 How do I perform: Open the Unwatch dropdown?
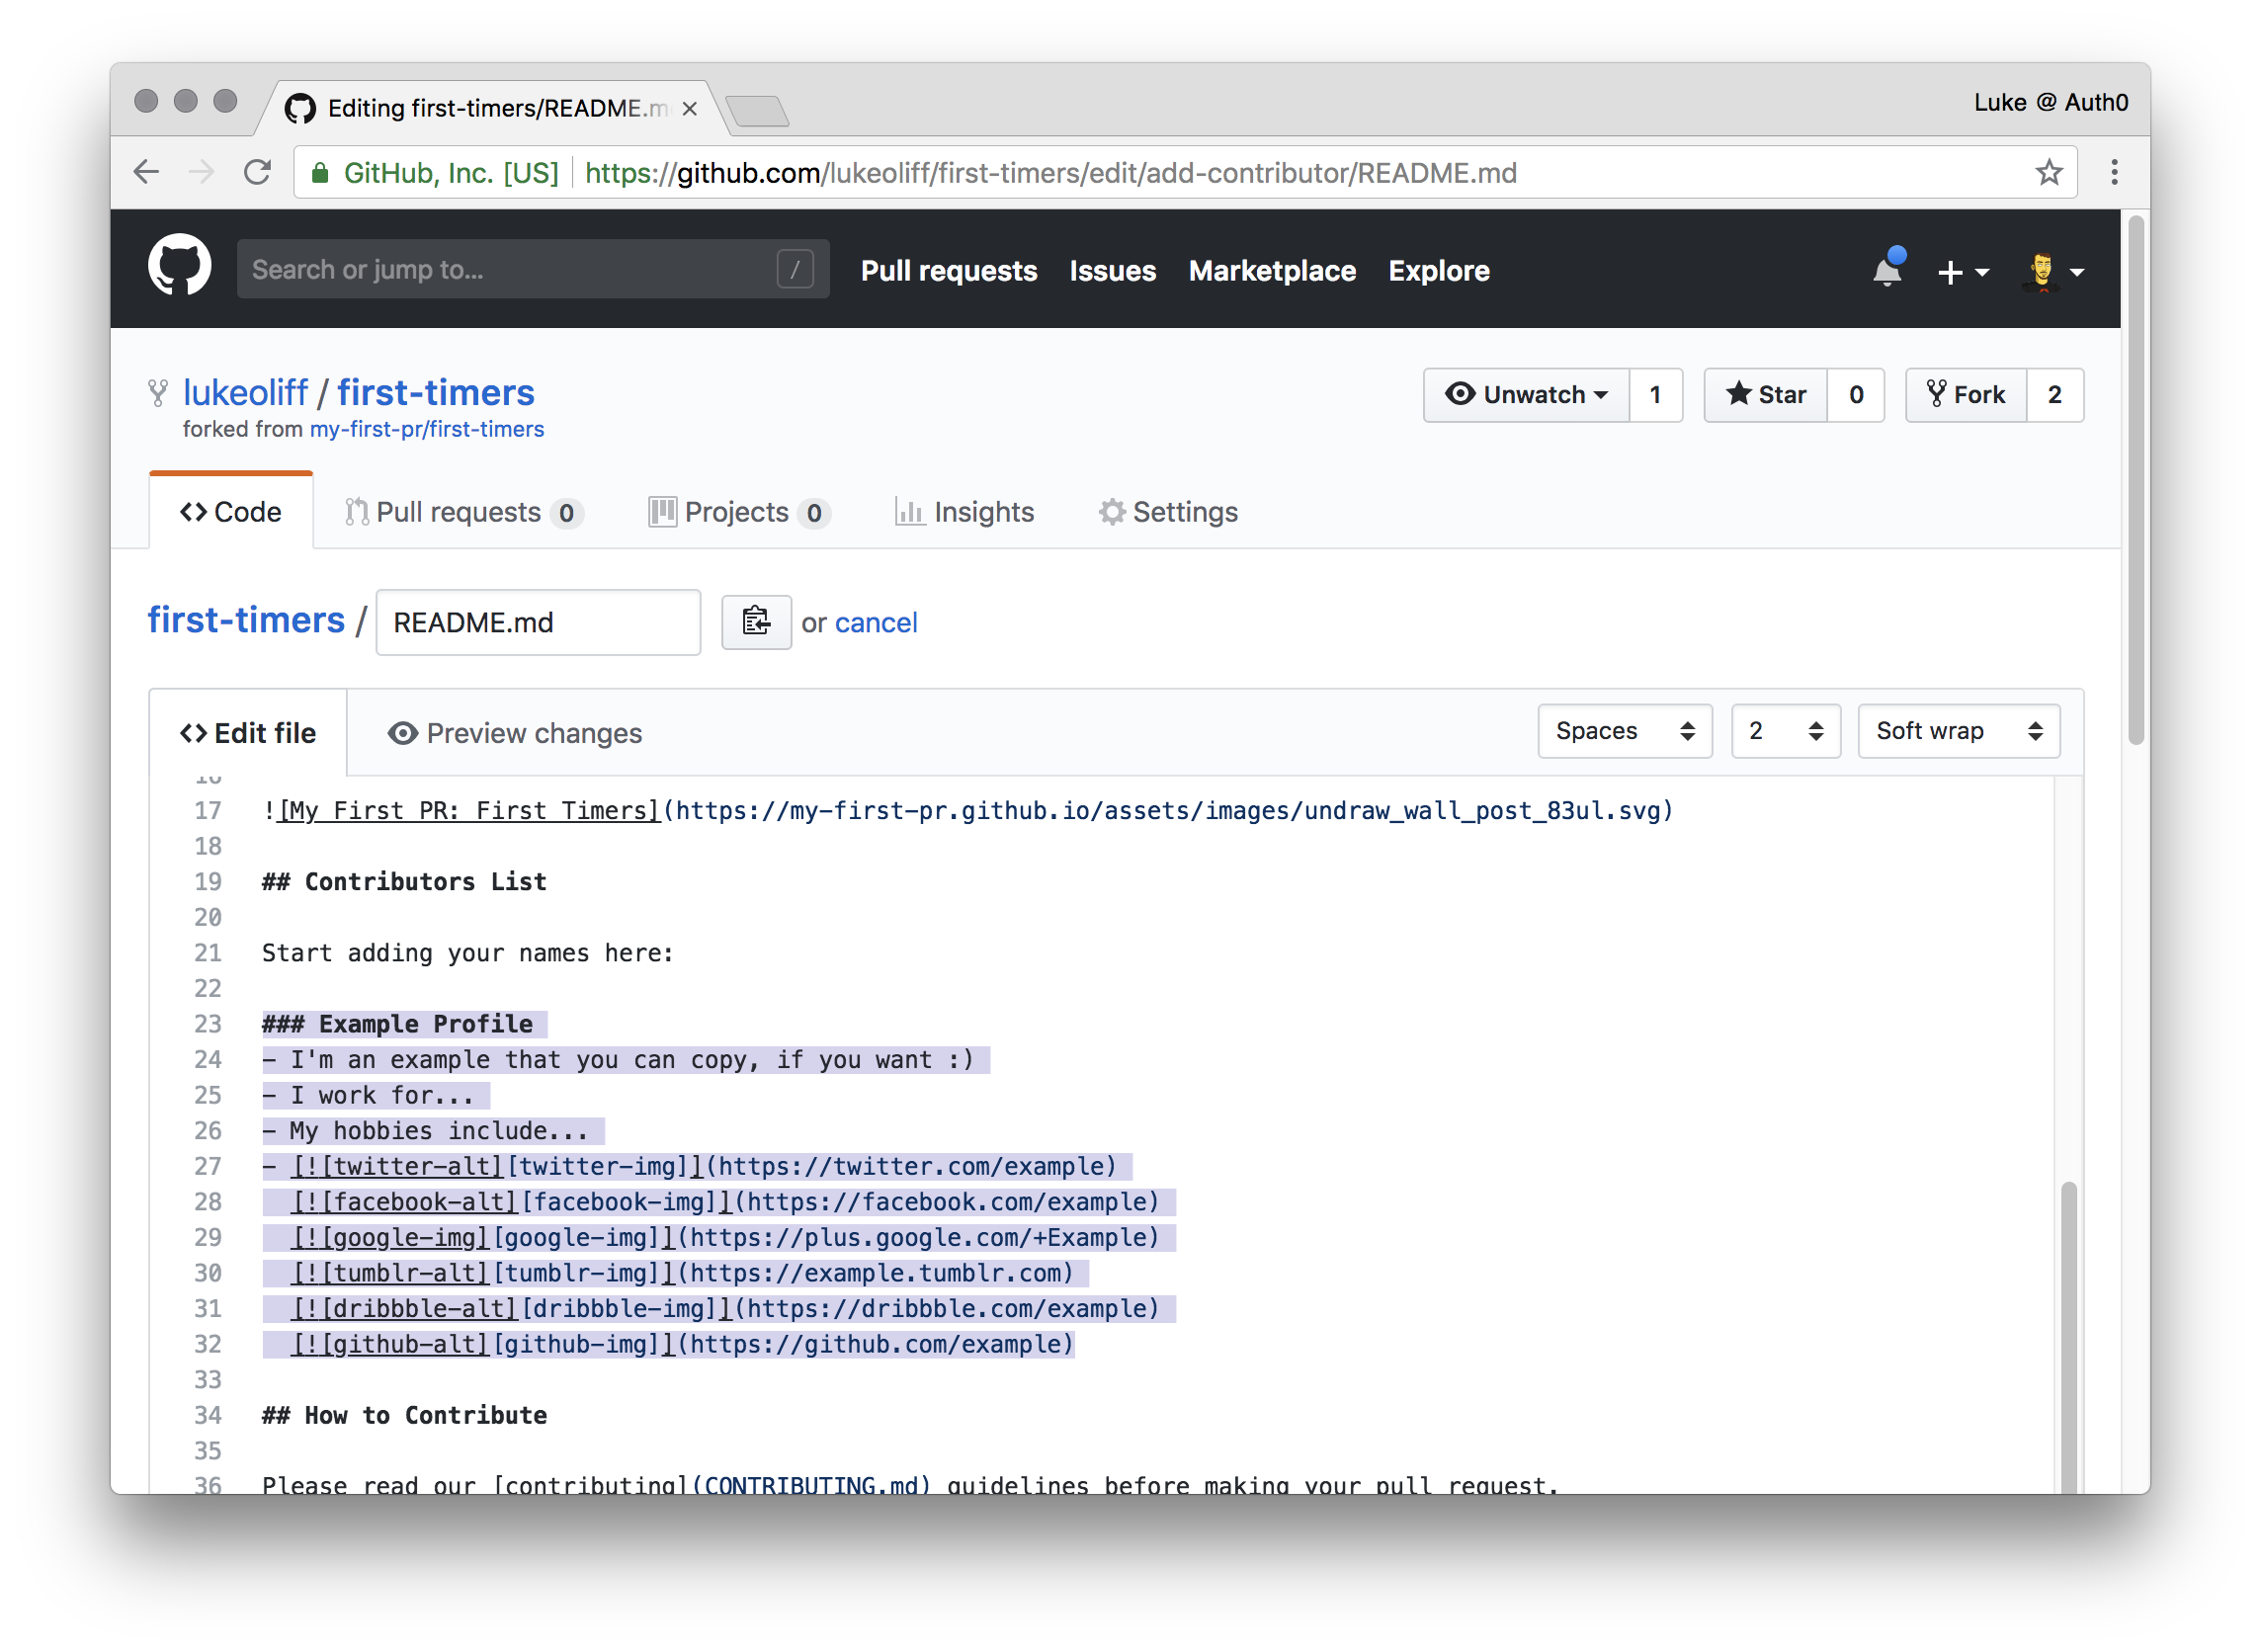click(1527, 395)
